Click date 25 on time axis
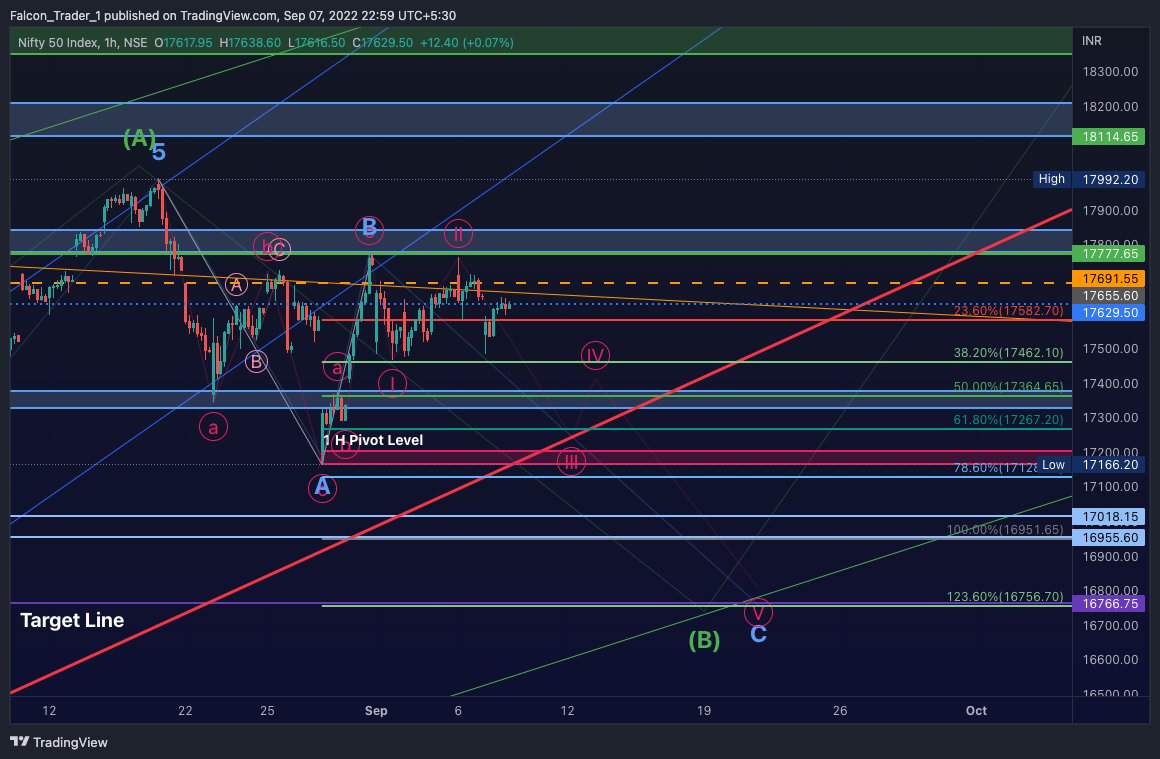The height and width of the screenshot is (759, 1160). click(267, 711)
